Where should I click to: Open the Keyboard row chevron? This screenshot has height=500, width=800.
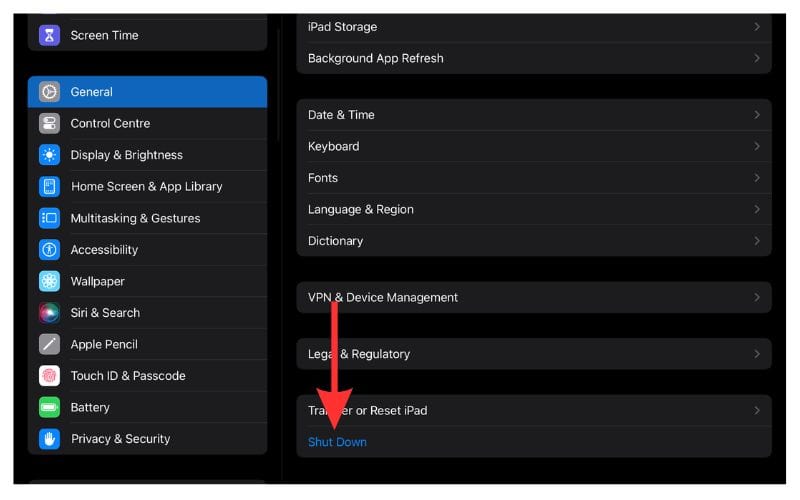click(x=757, y=146)
